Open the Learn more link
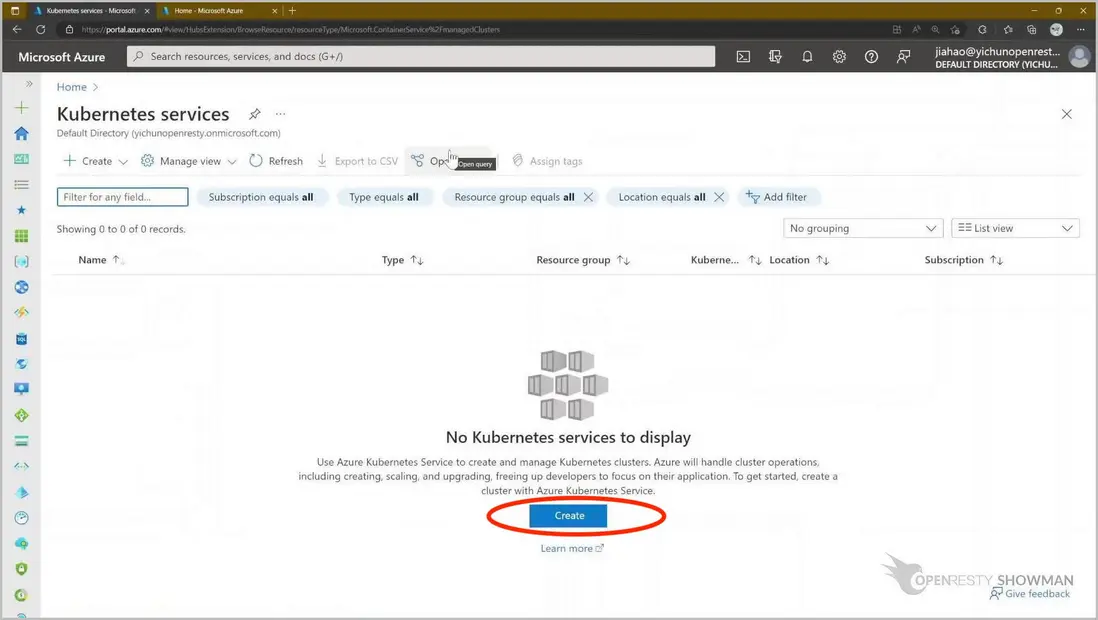 pos(571,549)
